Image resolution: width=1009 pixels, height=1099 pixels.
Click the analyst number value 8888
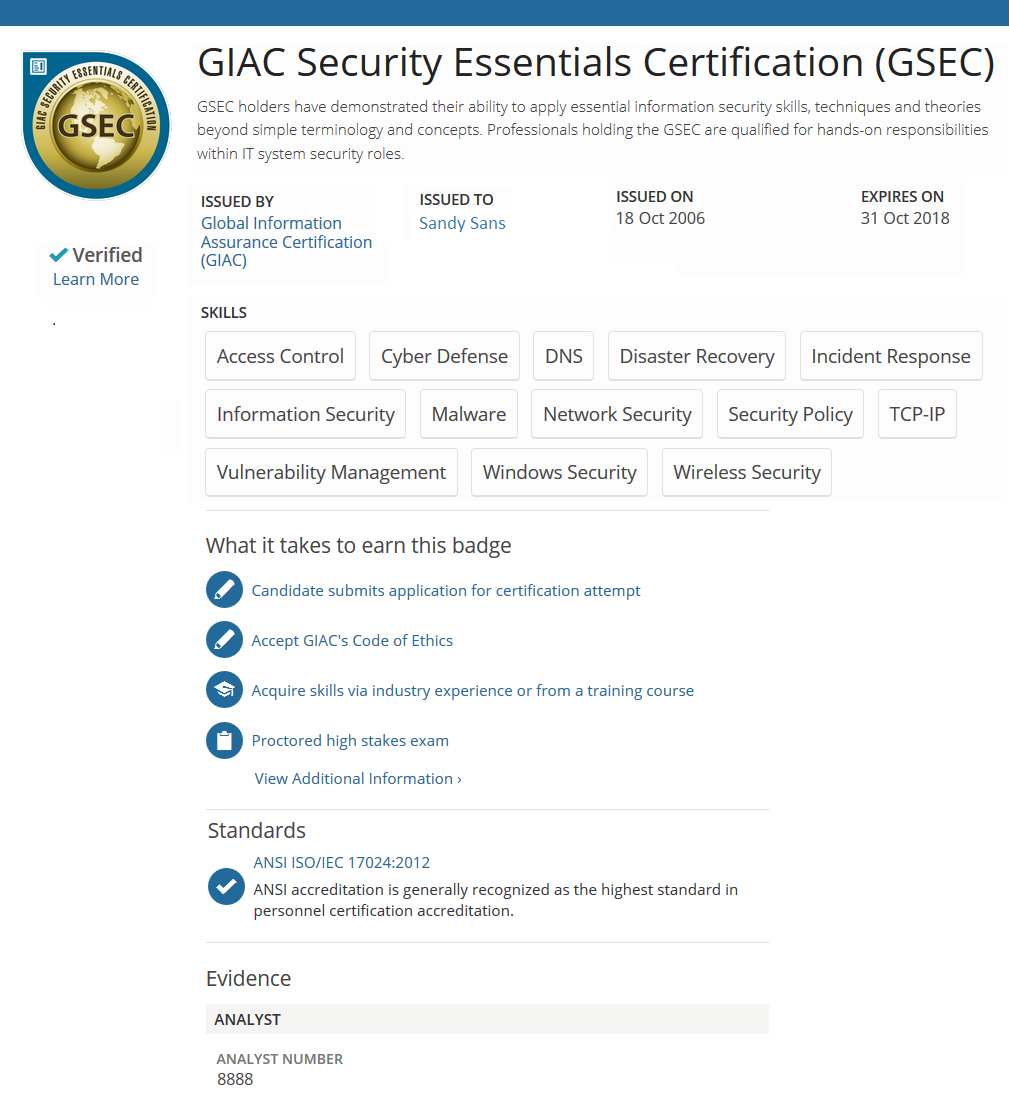(x=235, y=1079)
